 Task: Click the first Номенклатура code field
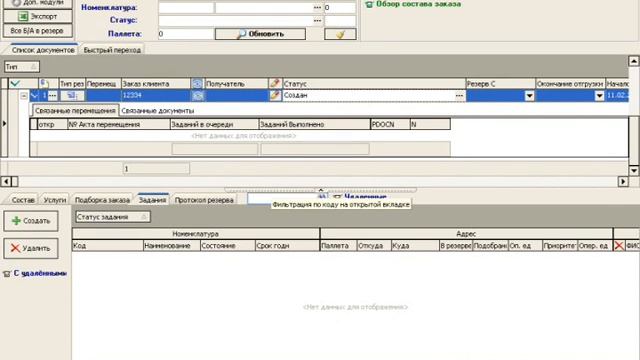click(x=186, y=7)
